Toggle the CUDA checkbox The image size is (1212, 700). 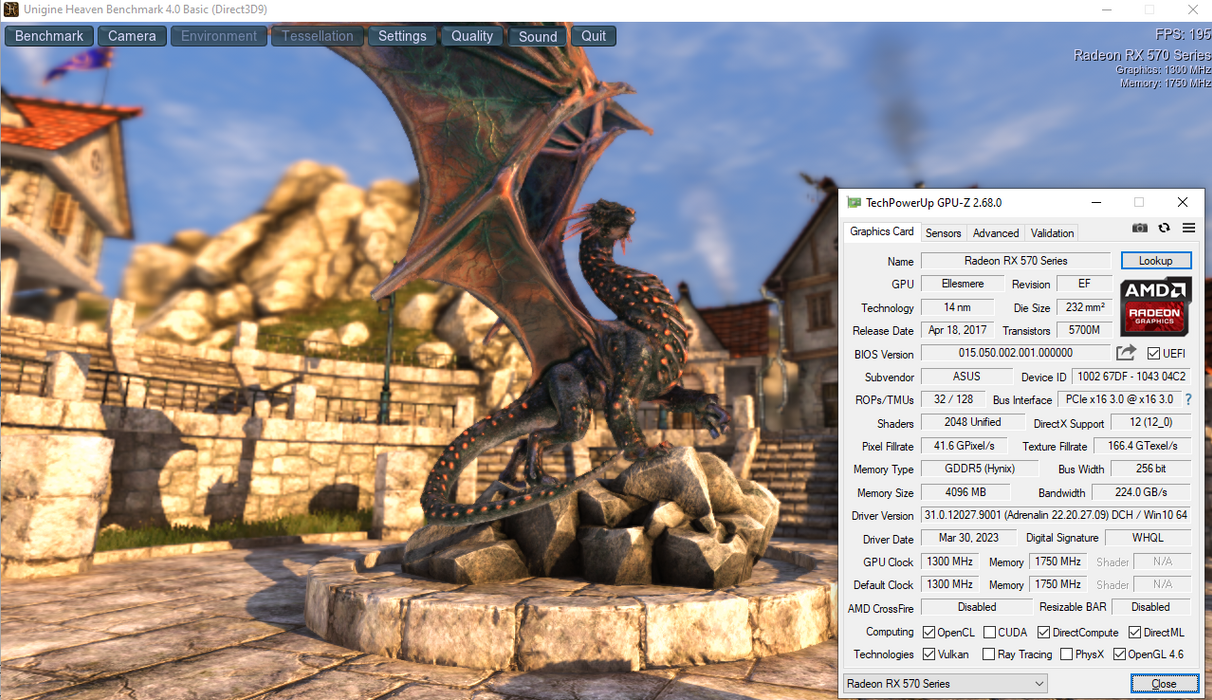989,632
